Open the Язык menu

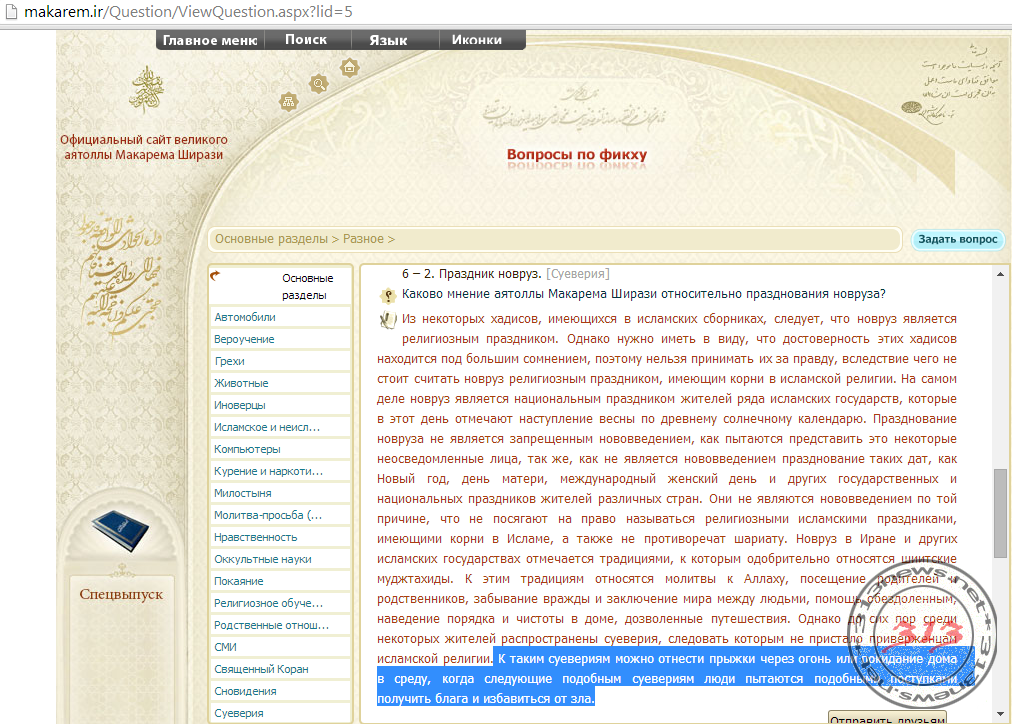388,40
